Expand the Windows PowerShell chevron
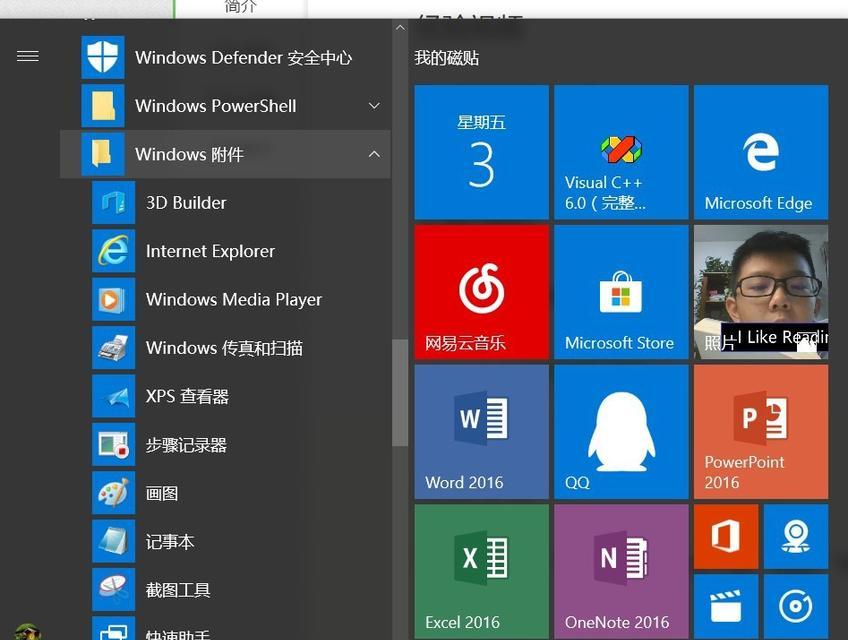 point(374,105)
